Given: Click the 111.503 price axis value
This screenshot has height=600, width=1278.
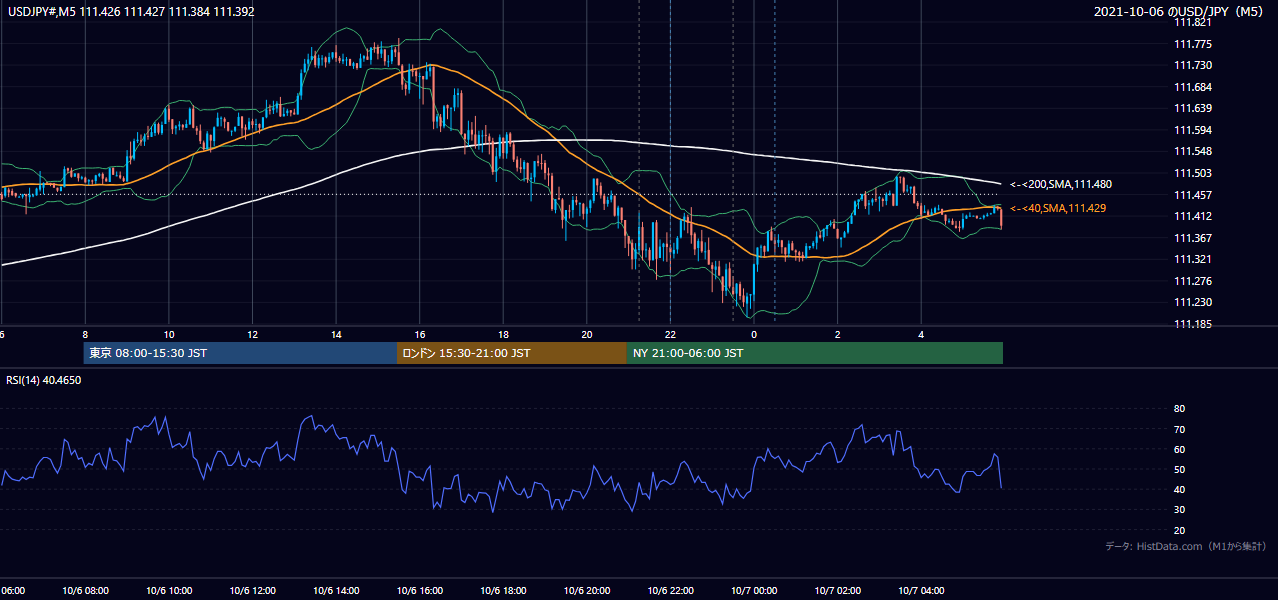Looking at the screenshot, I should coord(1193,174).
